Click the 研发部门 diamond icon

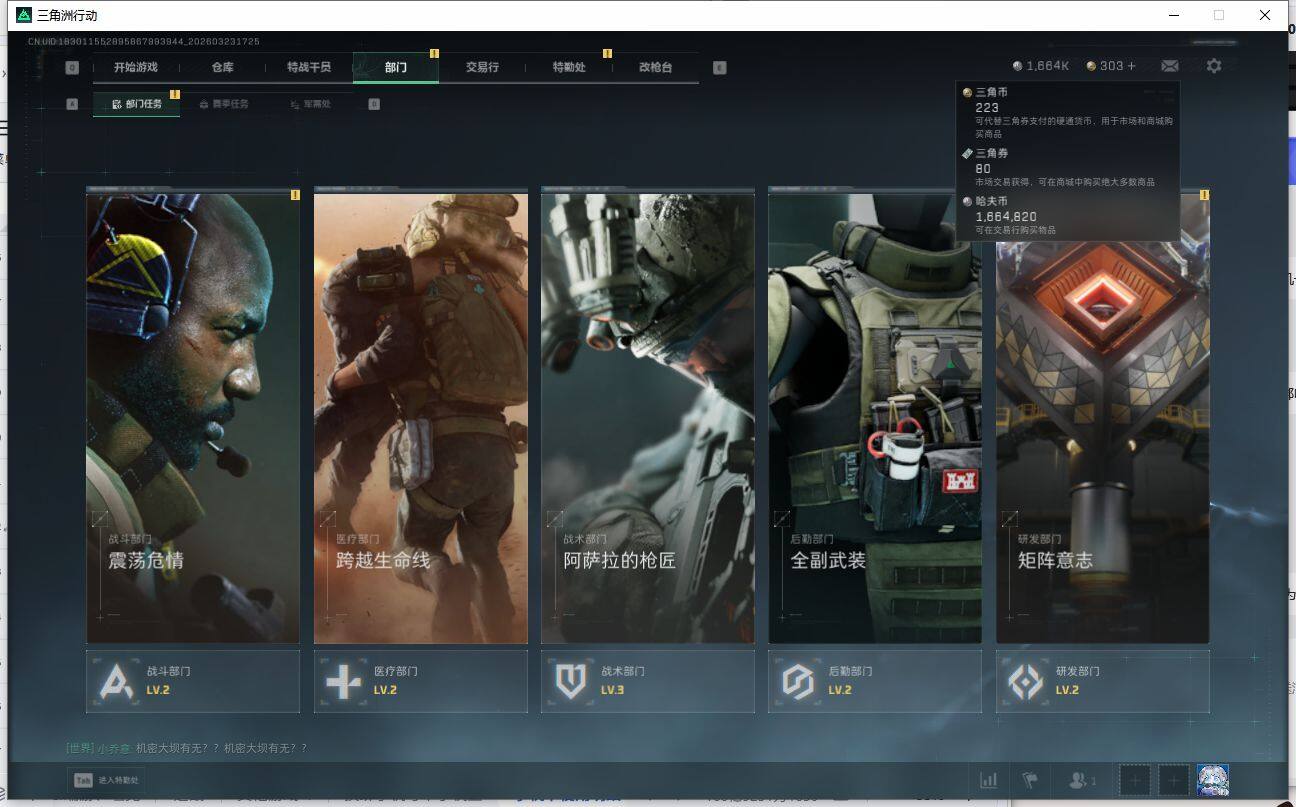(x=1025, y=682)
